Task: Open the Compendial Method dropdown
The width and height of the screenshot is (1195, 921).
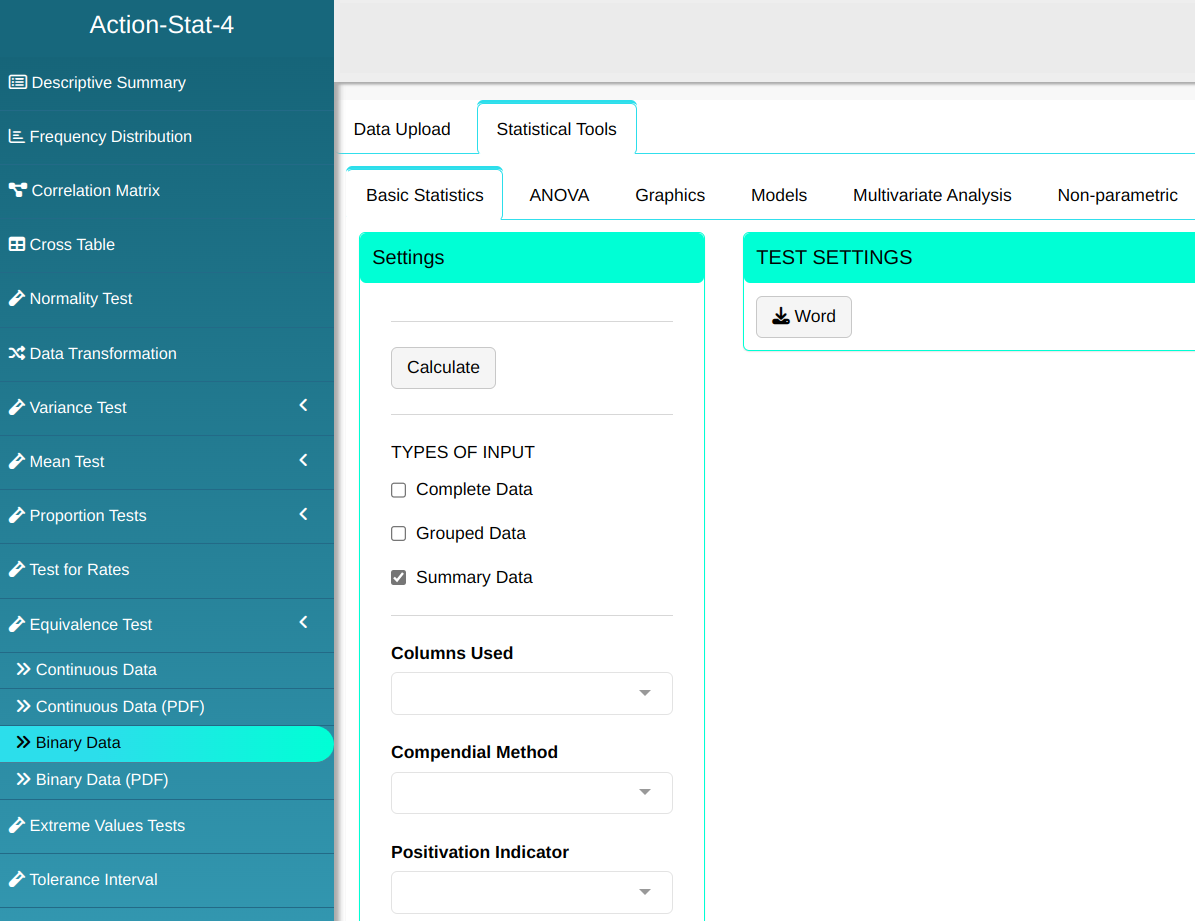Action: [531, 793]
